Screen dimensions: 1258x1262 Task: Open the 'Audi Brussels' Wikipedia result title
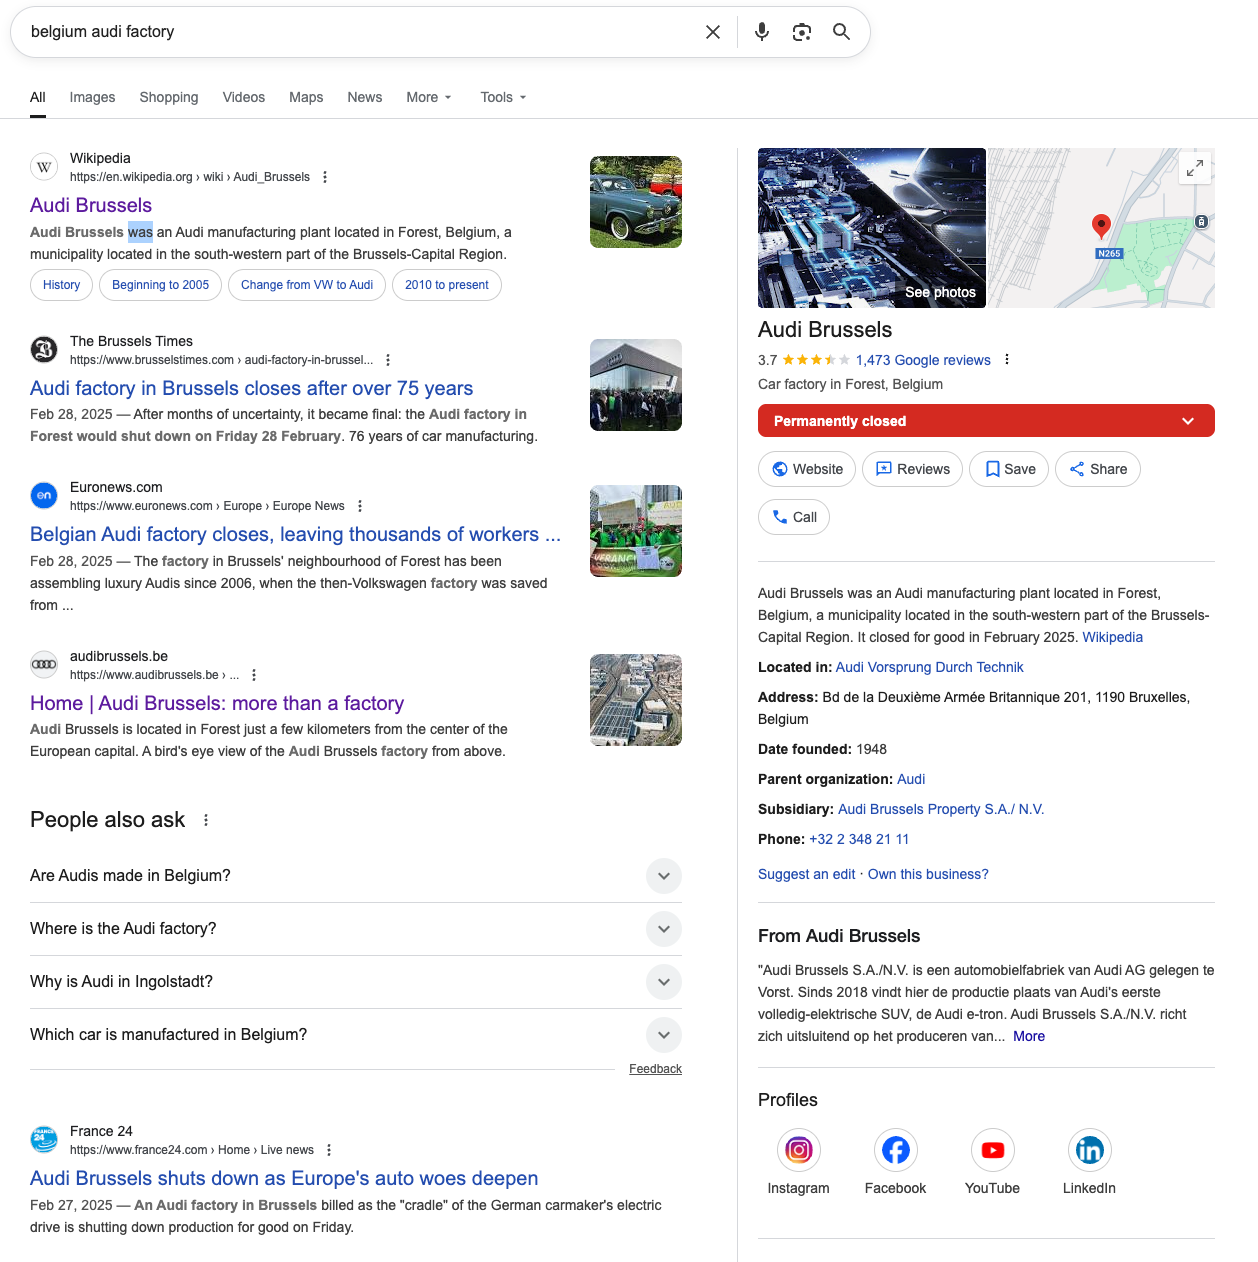[91, 205]
